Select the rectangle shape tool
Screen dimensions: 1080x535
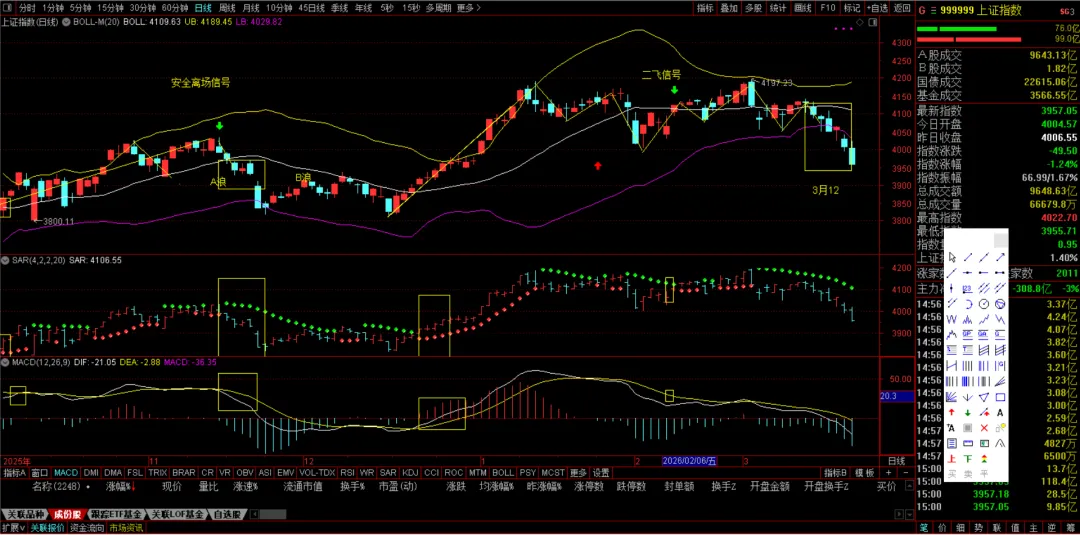click(x=1000, y=397)
